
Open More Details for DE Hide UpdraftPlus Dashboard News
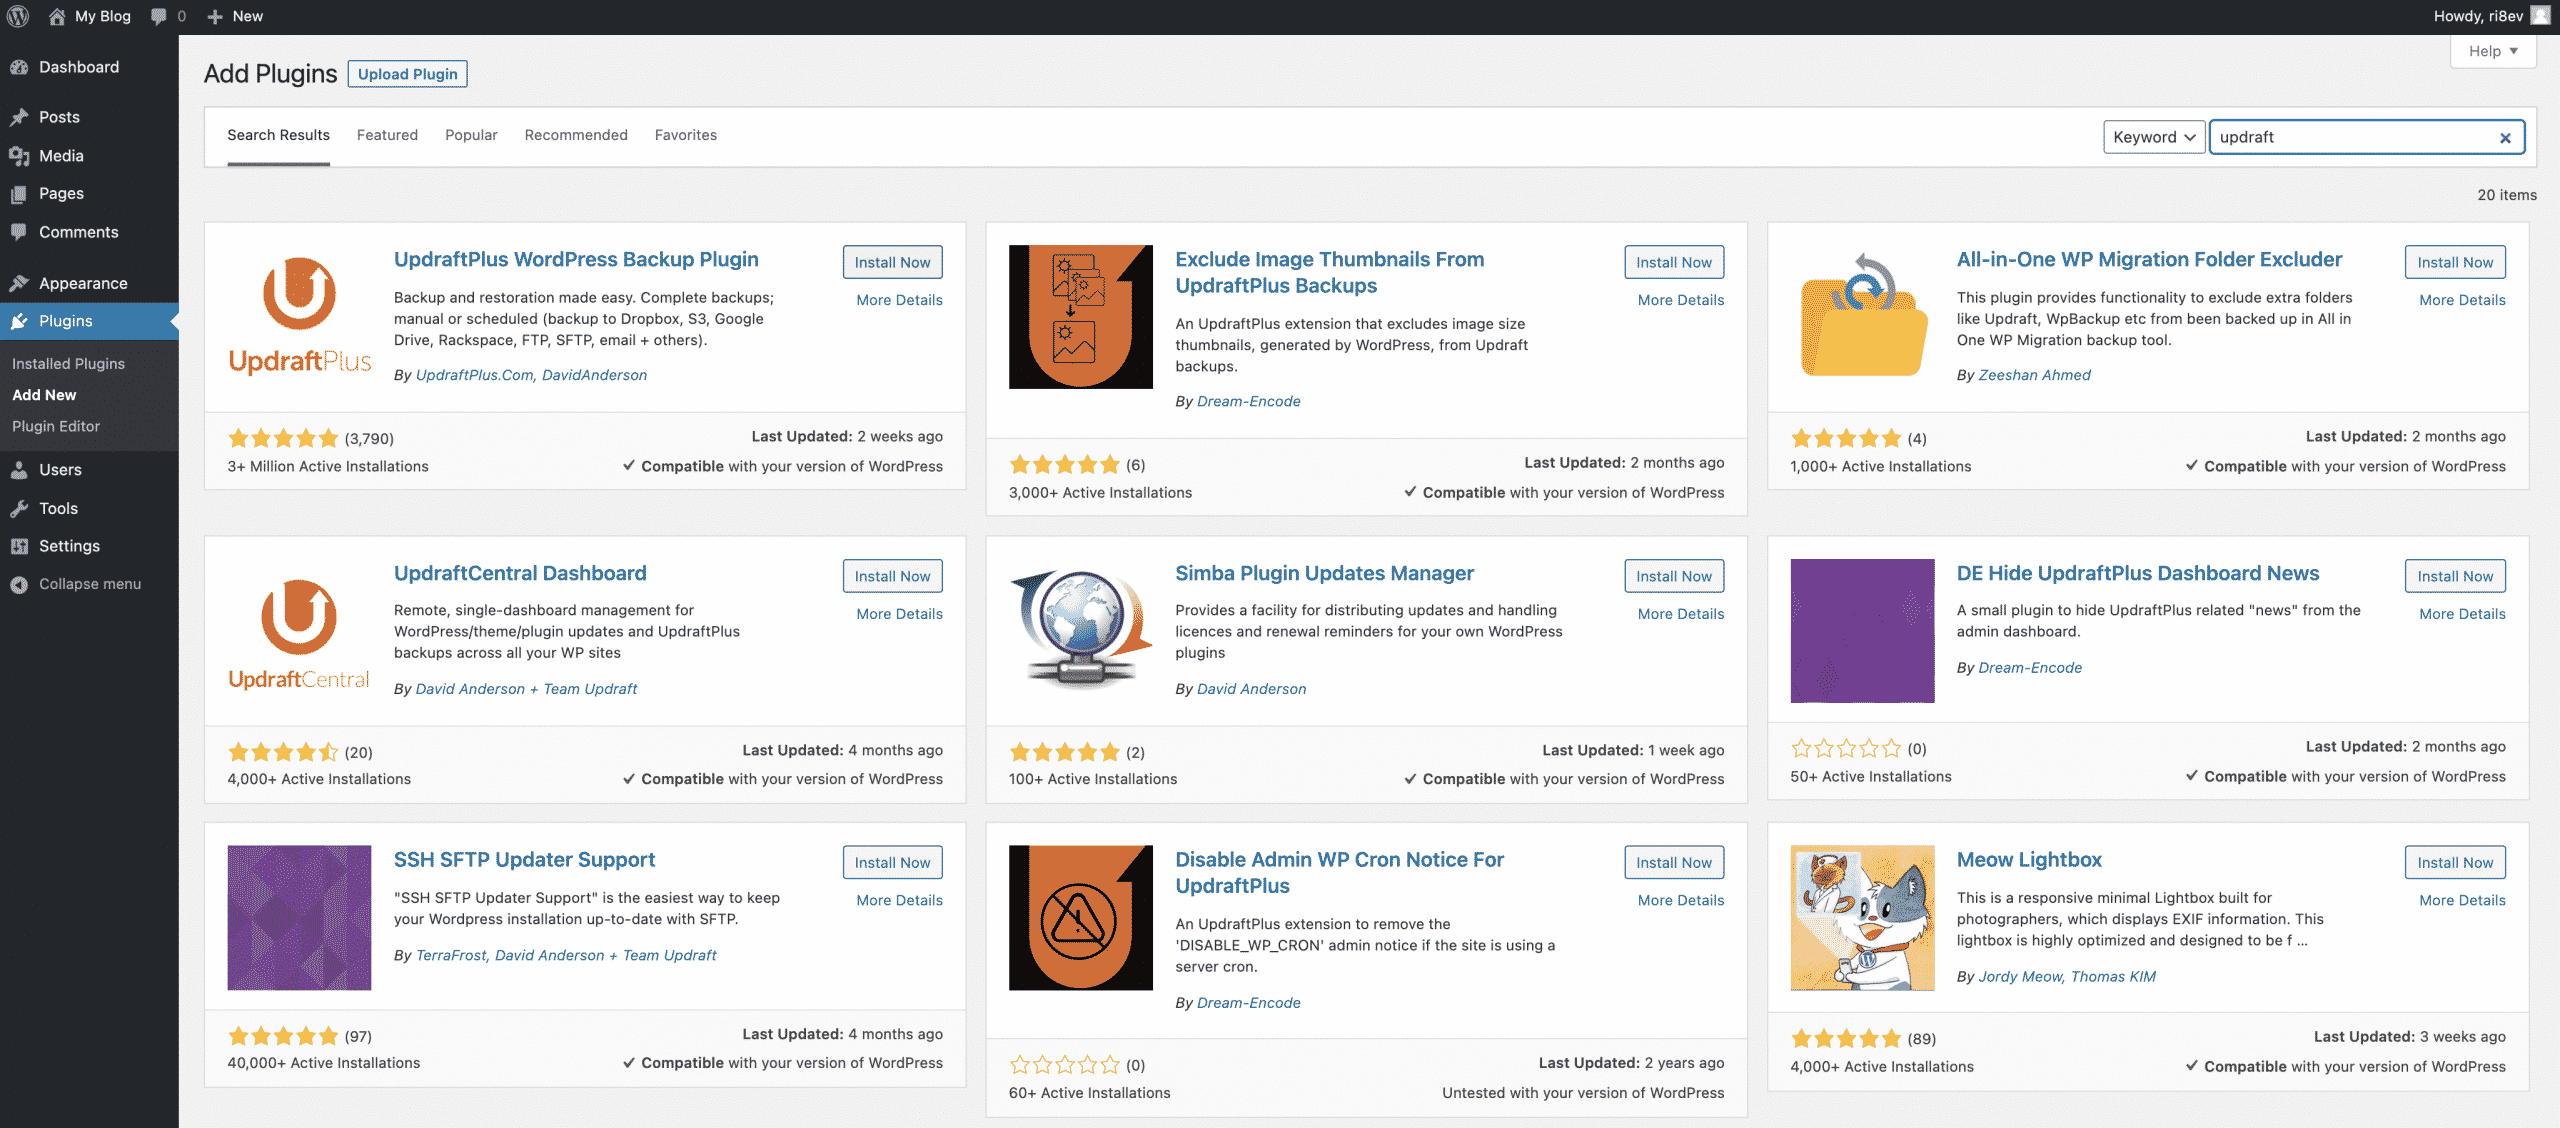(2462, 614)
